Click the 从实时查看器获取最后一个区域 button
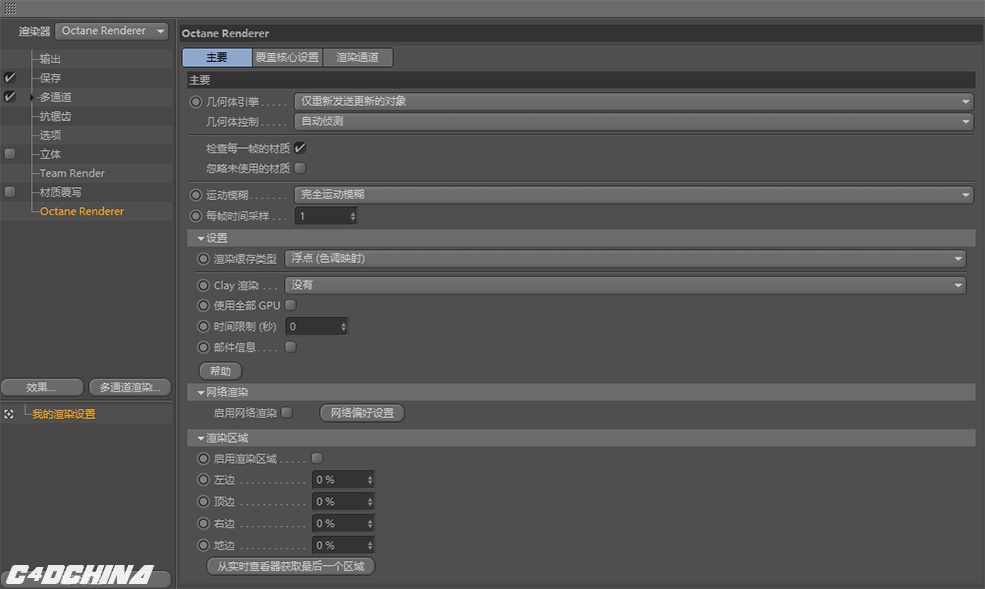985x589 pixels. click(290, 566)
